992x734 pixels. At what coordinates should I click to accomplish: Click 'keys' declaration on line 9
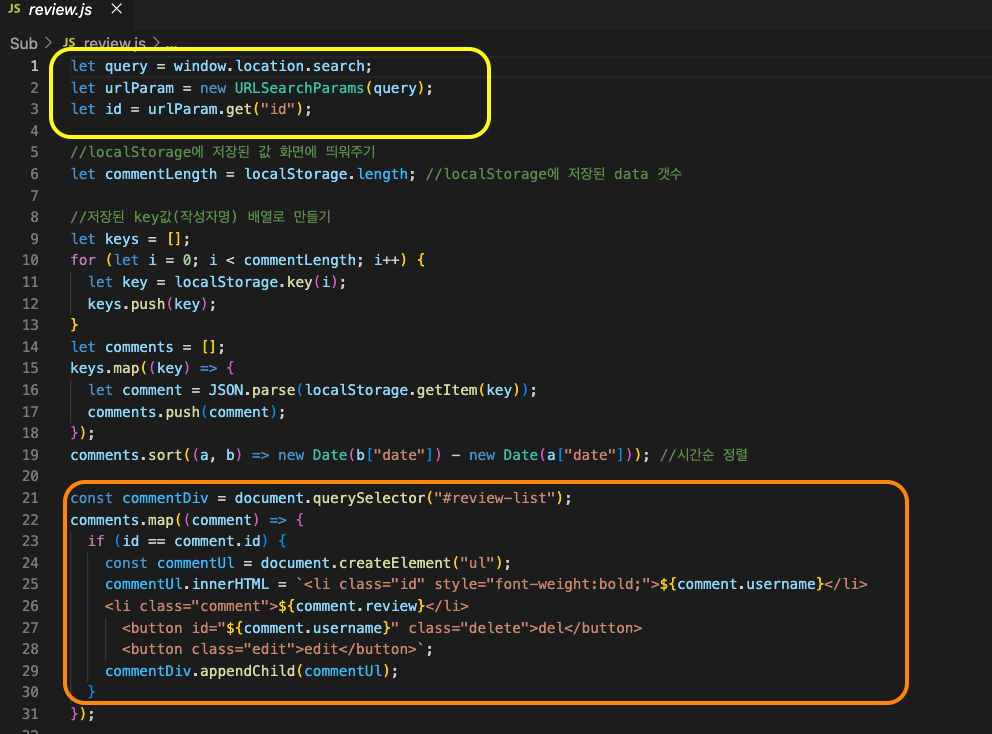(122, 239)
